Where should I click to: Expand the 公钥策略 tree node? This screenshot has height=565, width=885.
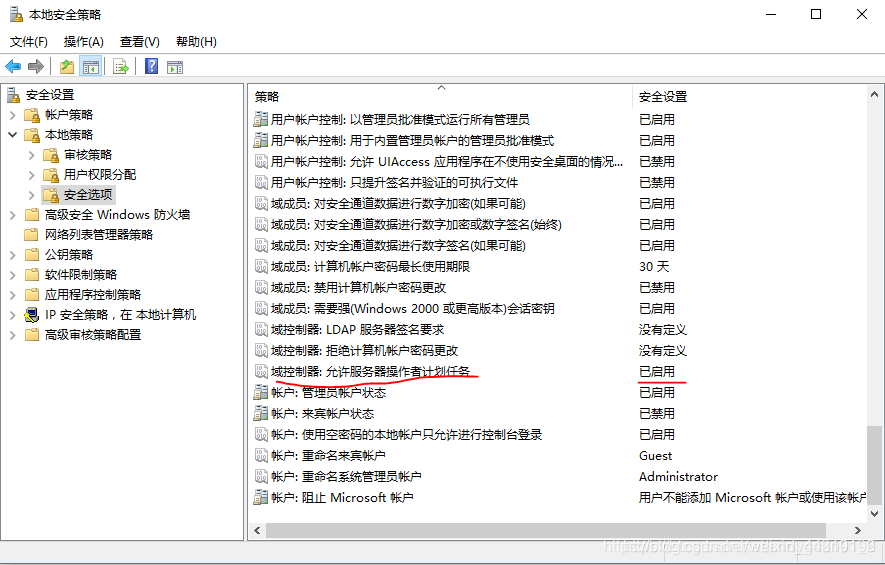pos(13,255)
